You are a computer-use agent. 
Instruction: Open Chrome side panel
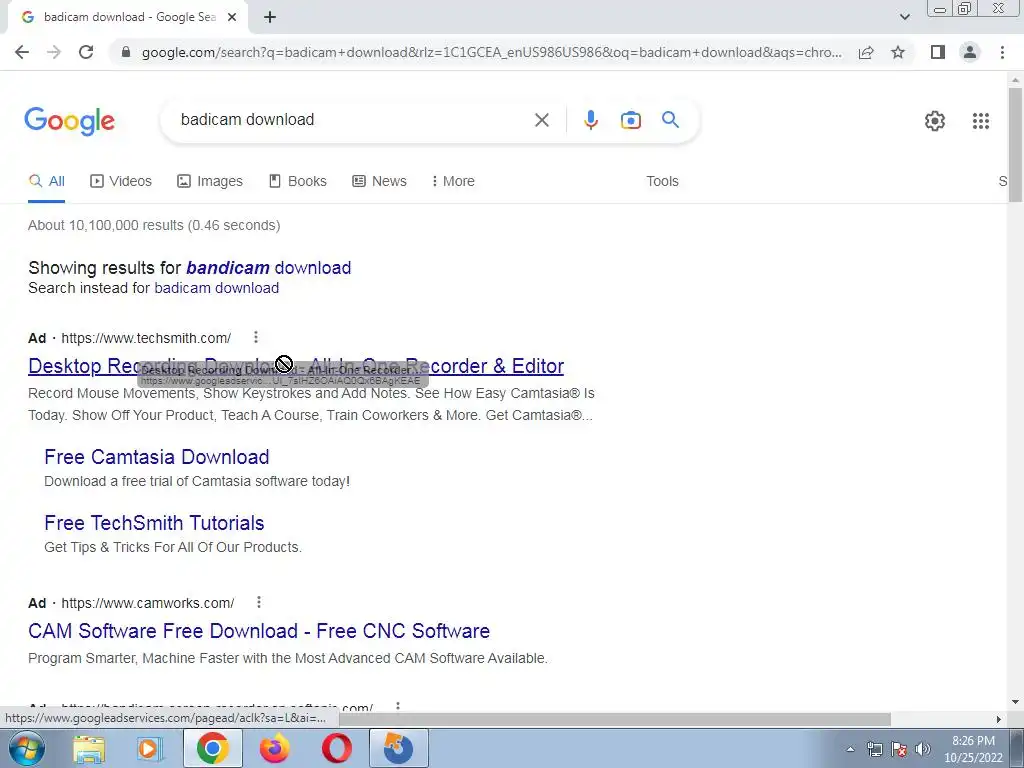938,52
